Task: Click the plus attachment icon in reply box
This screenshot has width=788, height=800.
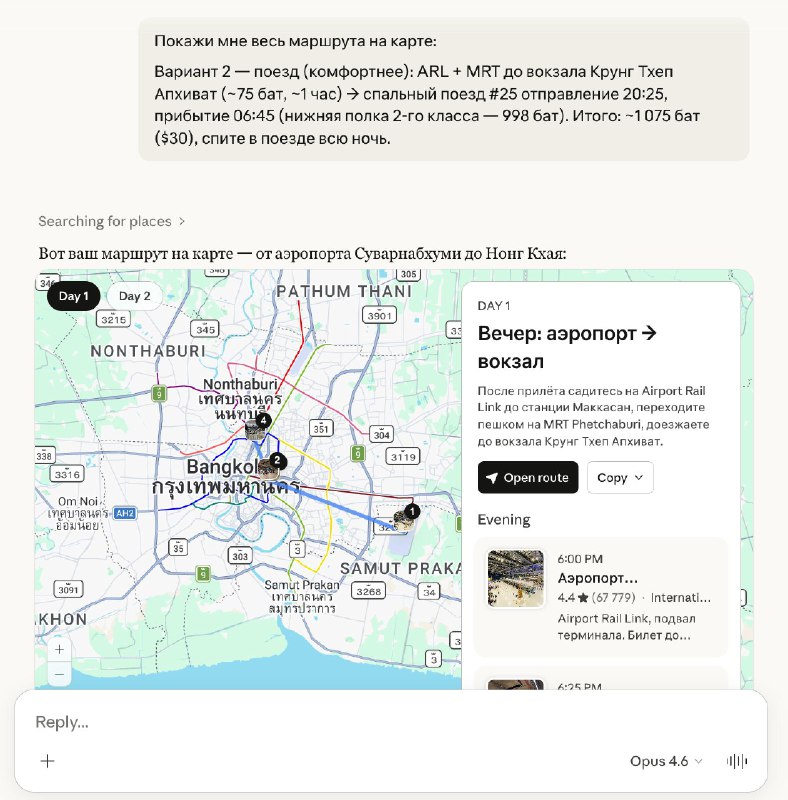Action: [47, 761]
